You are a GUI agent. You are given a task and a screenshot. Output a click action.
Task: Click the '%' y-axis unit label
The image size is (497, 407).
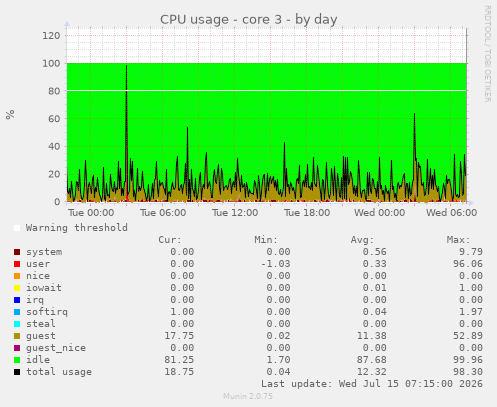[x=10, y=114]
